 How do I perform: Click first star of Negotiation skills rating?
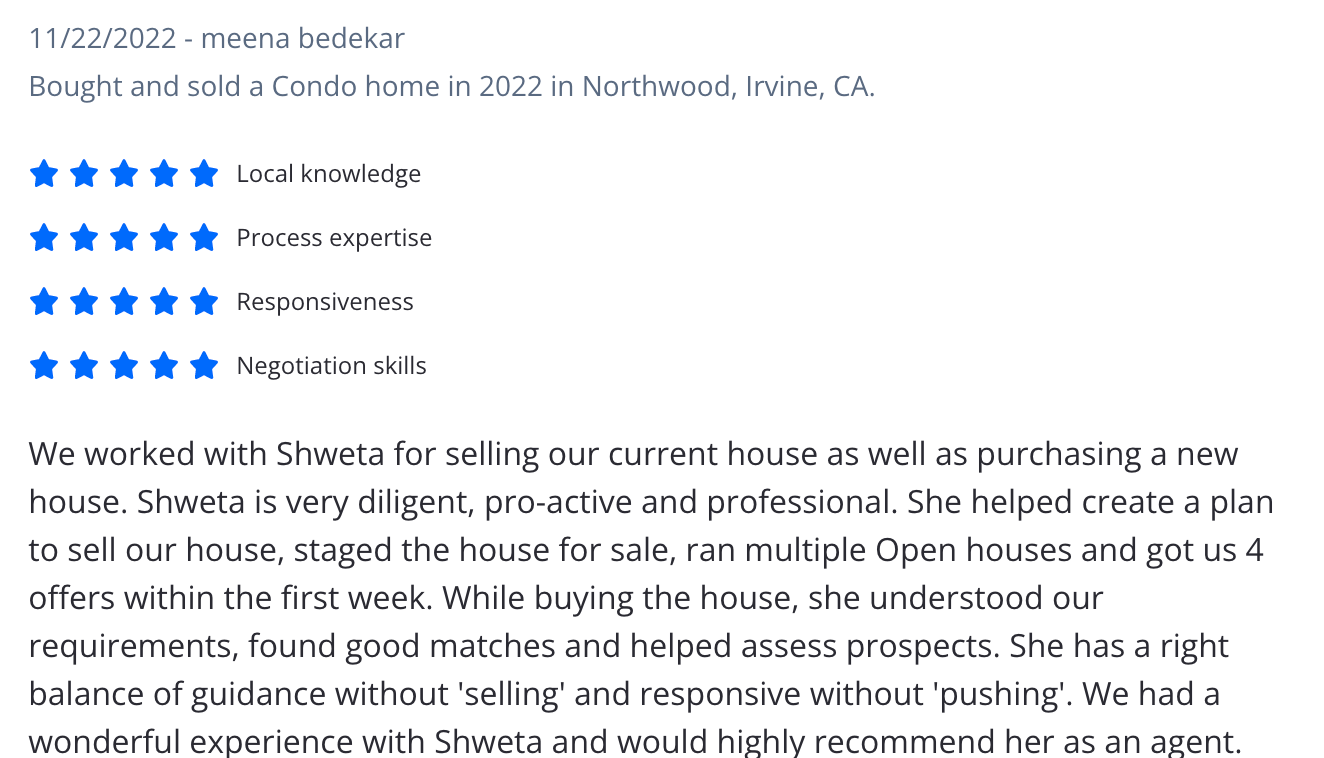(44, 366)
